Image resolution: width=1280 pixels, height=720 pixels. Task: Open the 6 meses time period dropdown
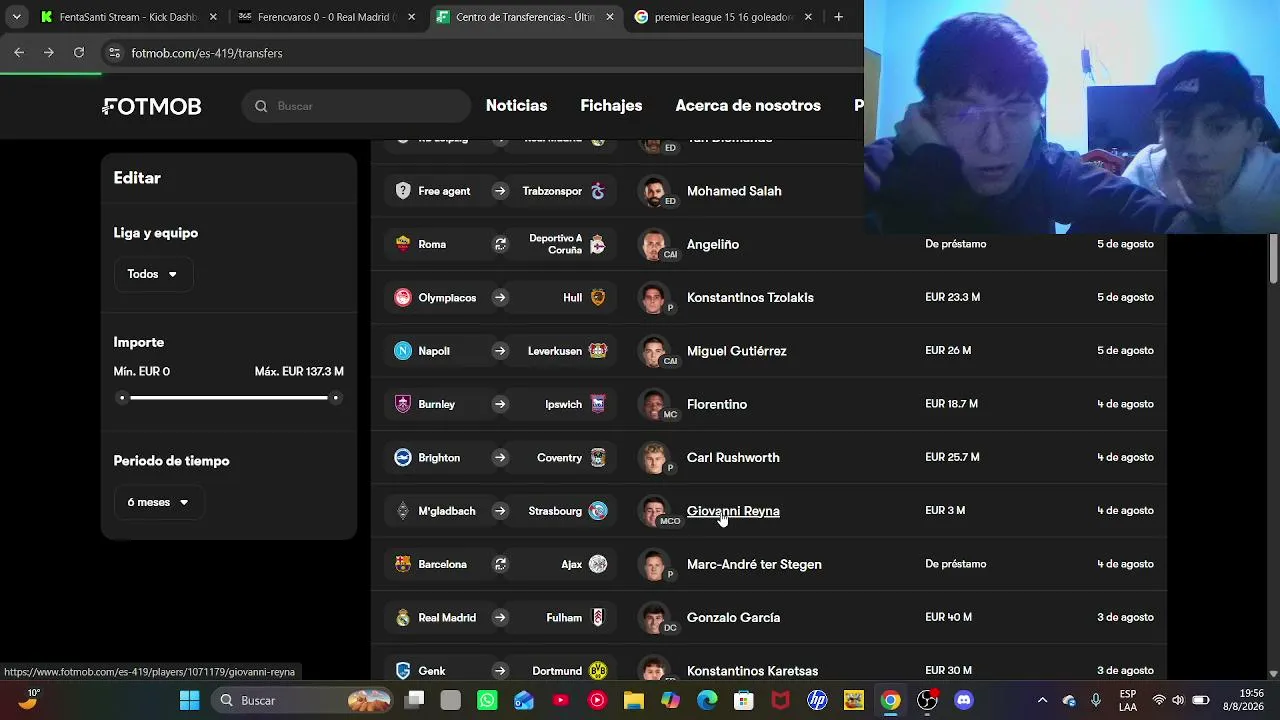pos(158,502)
